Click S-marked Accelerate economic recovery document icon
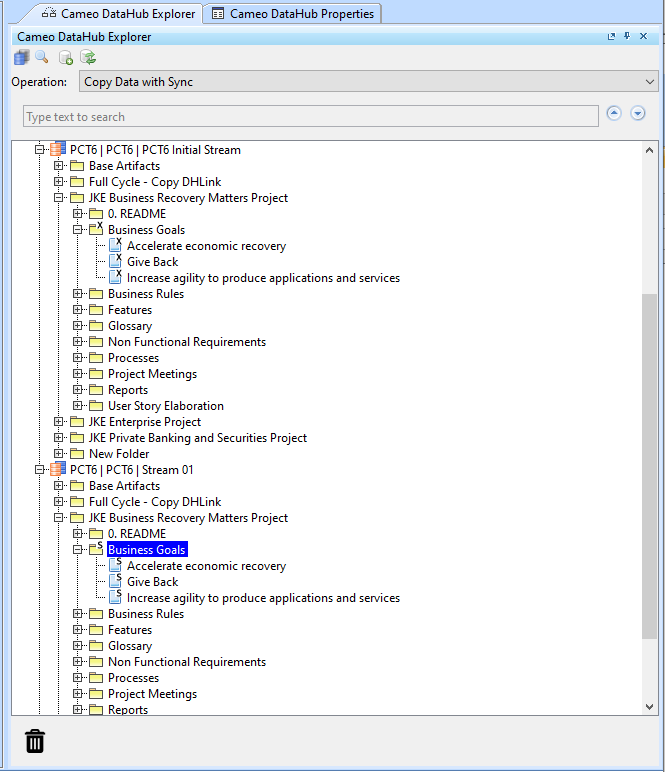The width and height of the screenshot is (665, 772). pos(115,565)
